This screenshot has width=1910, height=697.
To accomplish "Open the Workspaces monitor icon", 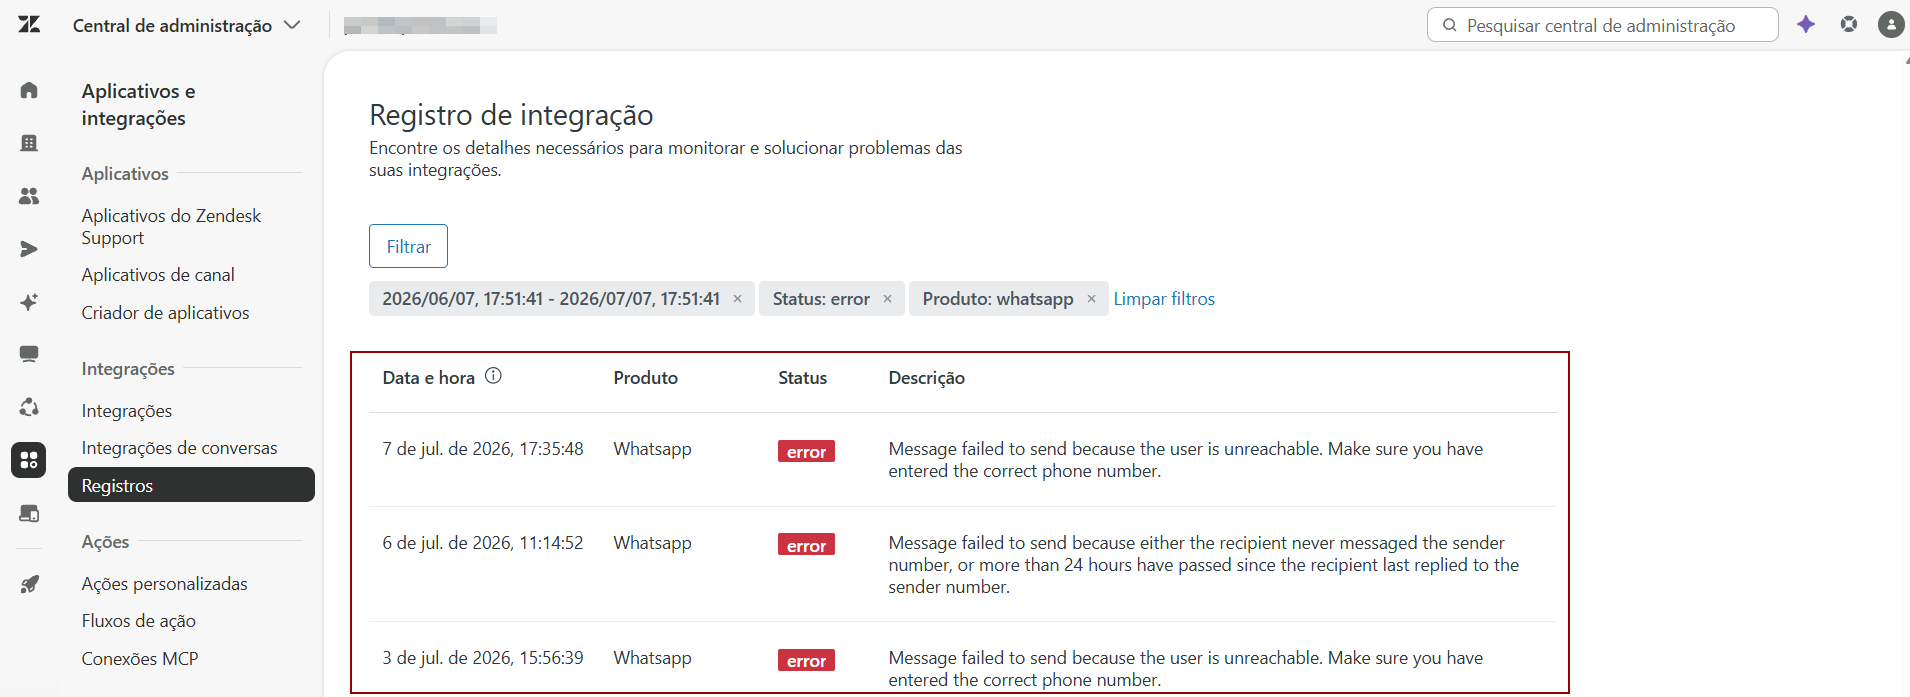I will (x=29, y=354).
